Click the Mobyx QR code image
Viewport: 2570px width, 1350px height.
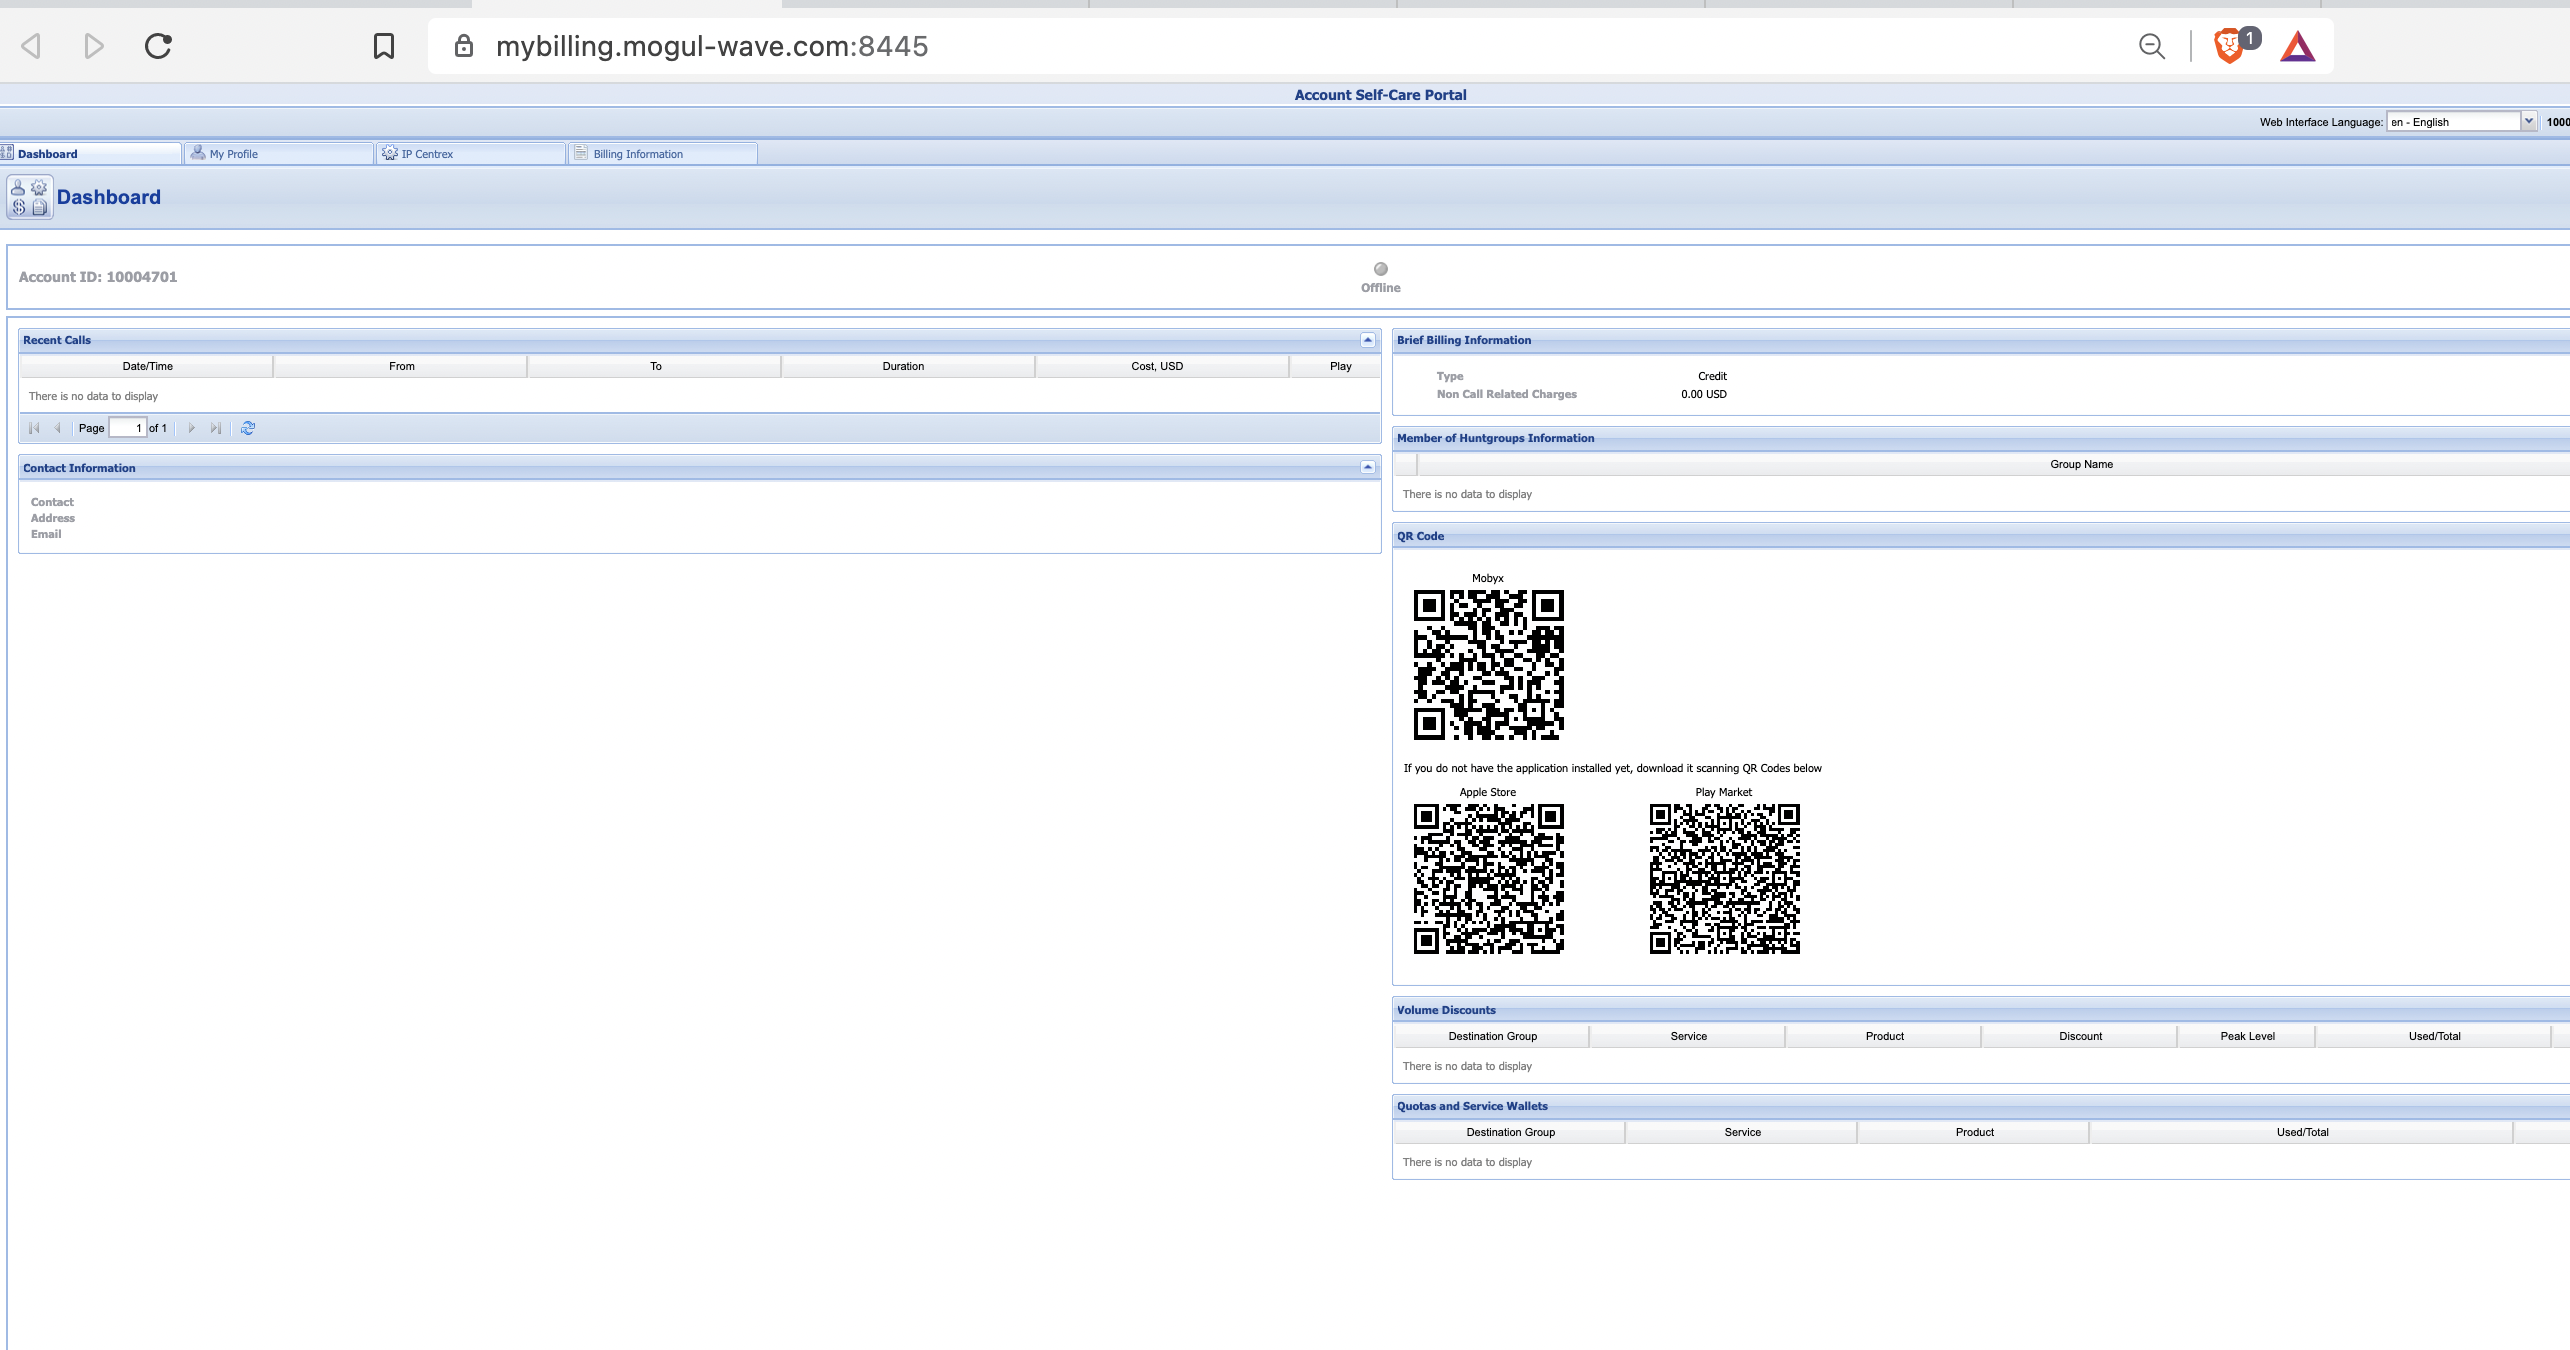click(x=1488, y=664)
